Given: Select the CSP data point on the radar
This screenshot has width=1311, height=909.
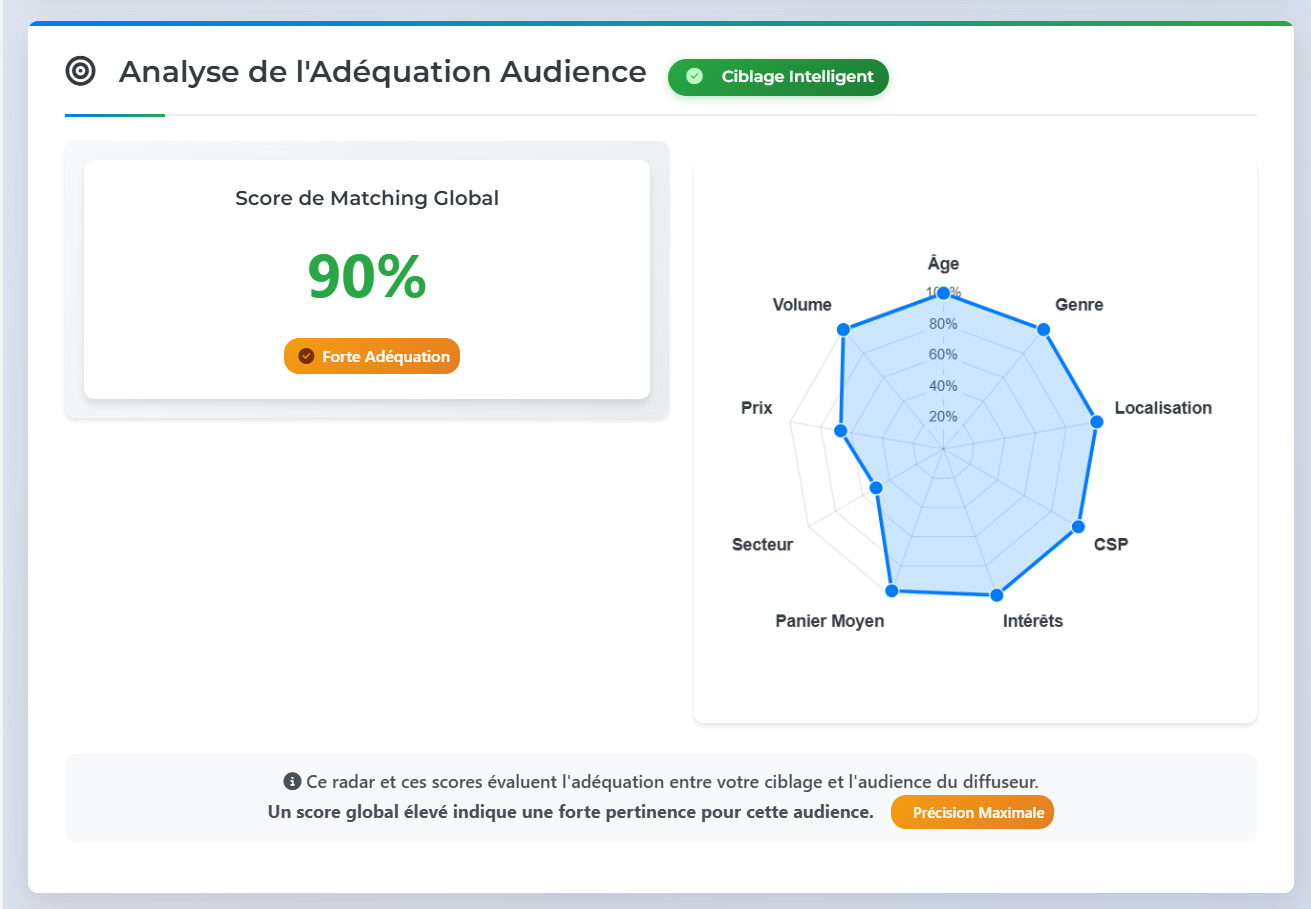Looking at the screenshot, I should 1079,525.
